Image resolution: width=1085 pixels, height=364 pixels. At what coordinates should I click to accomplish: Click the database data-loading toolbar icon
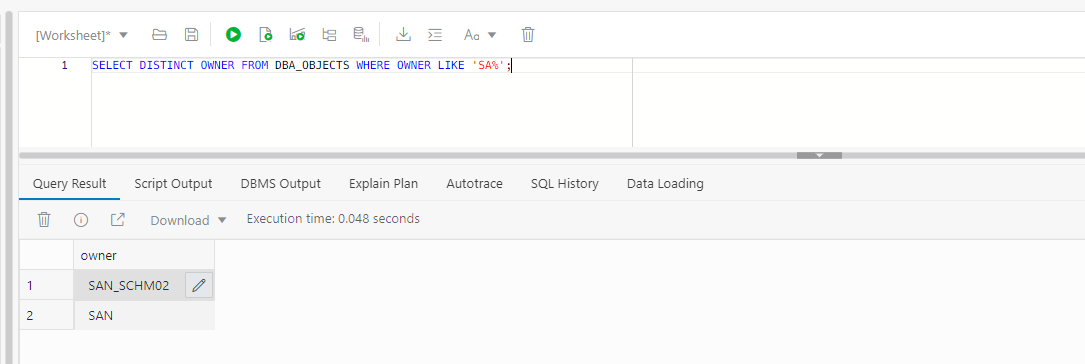click(361, 34)
